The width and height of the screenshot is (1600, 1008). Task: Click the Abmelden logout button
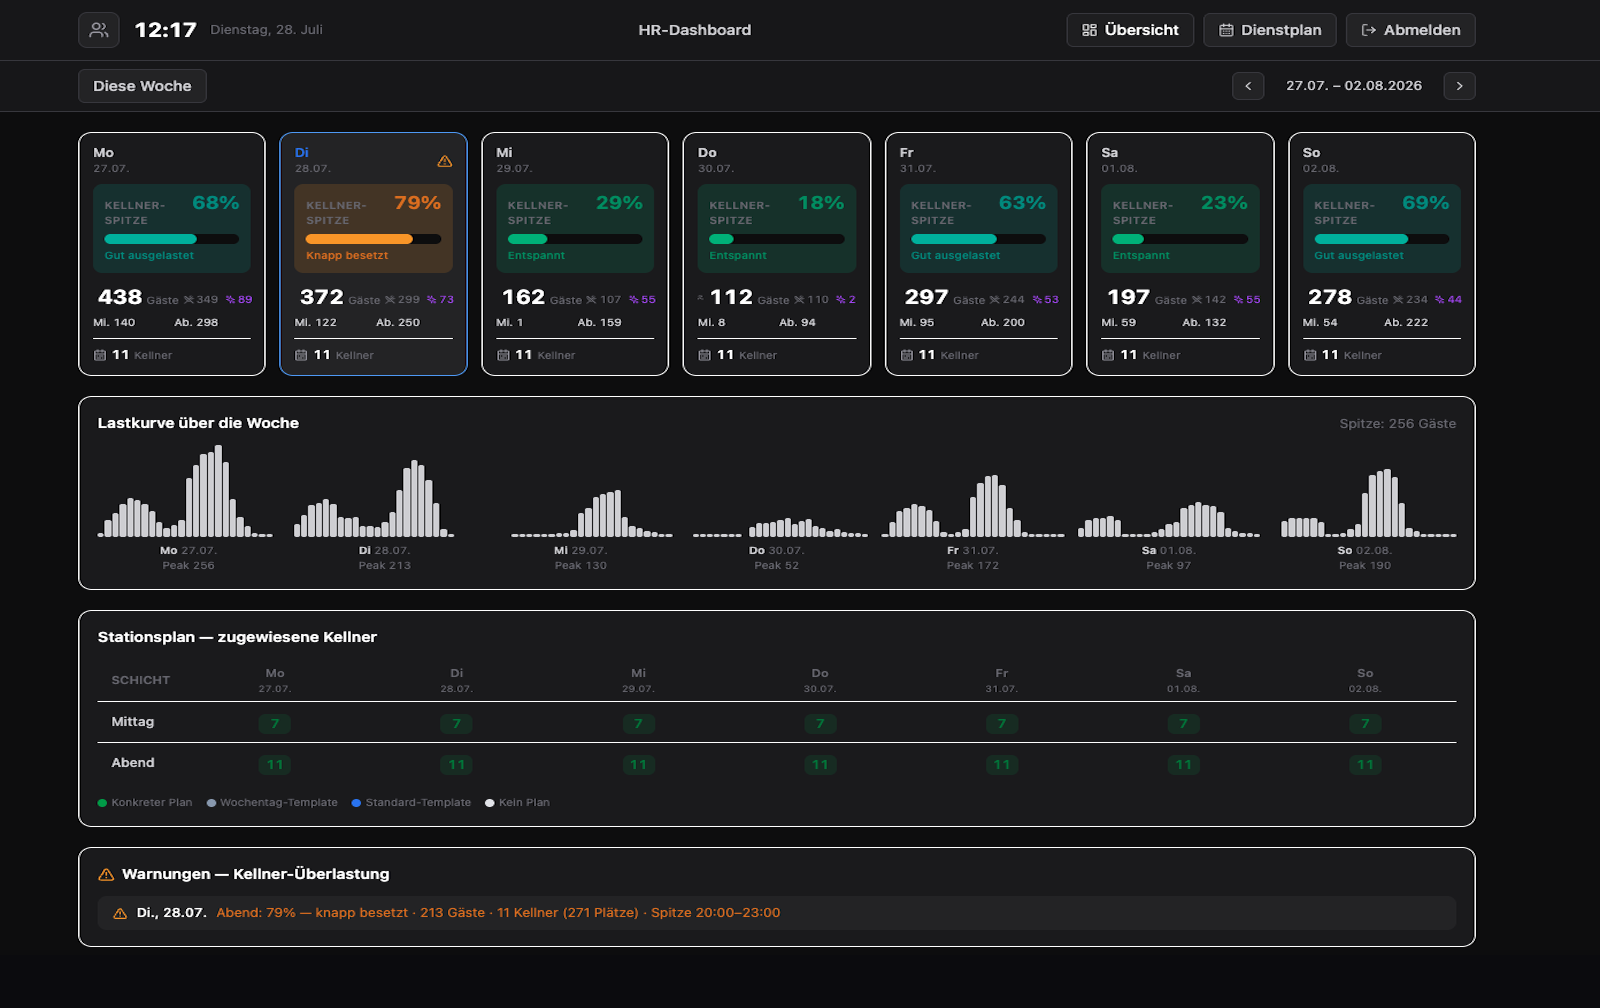pyautogui.click(x=1410, y=30)
